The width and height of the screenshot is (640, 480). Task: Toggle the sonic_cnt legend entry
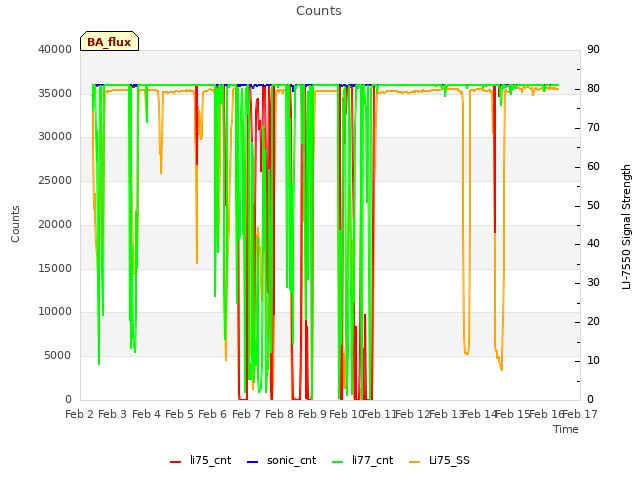282,460
